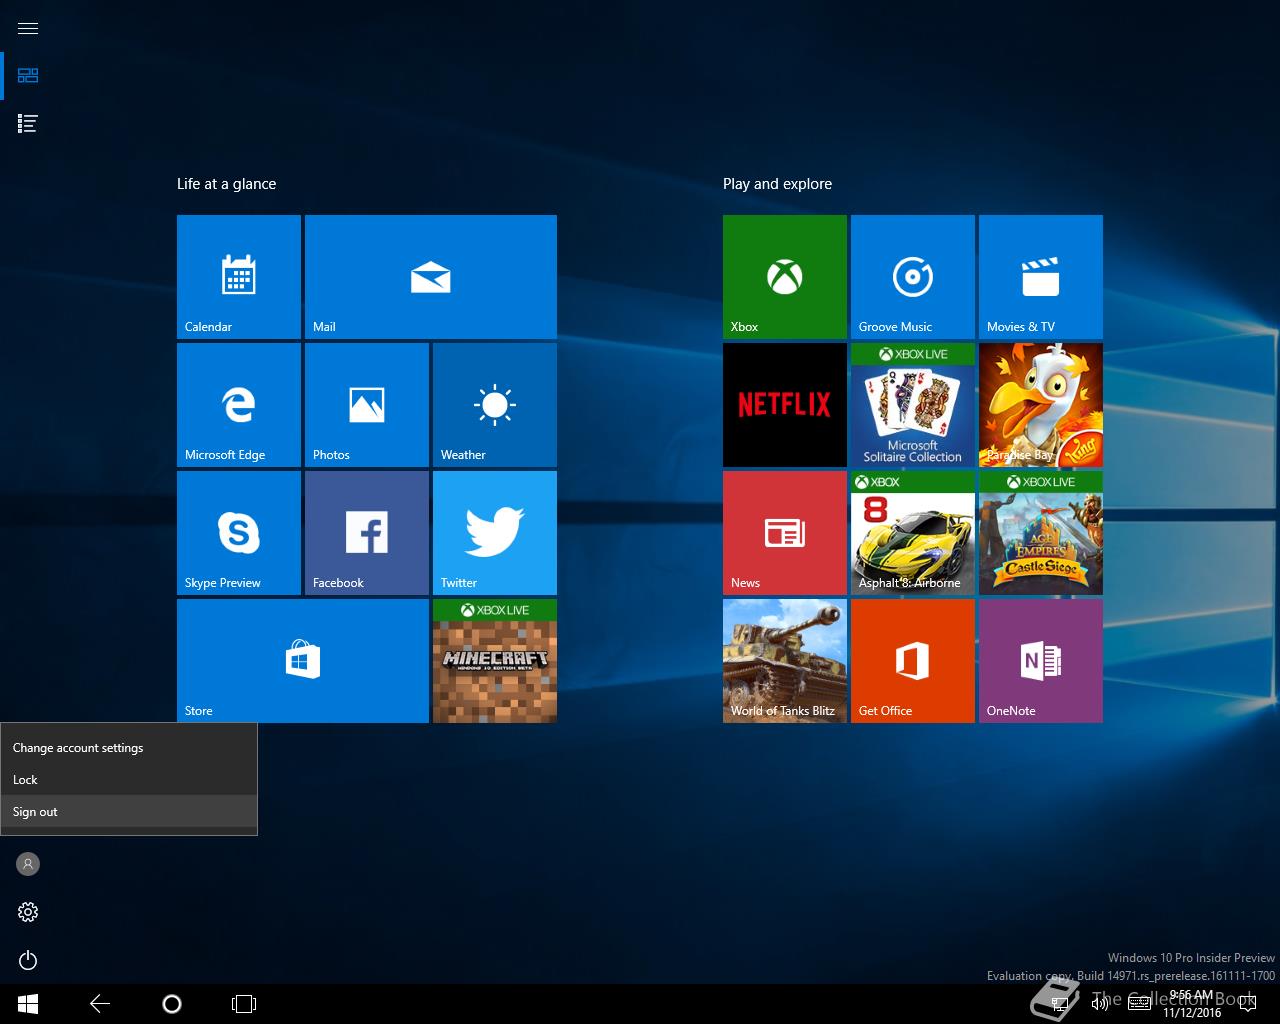Viewport: 1280px width, 1024px height.
Task: Open network status tray icon
Action: point(1061,1004)
